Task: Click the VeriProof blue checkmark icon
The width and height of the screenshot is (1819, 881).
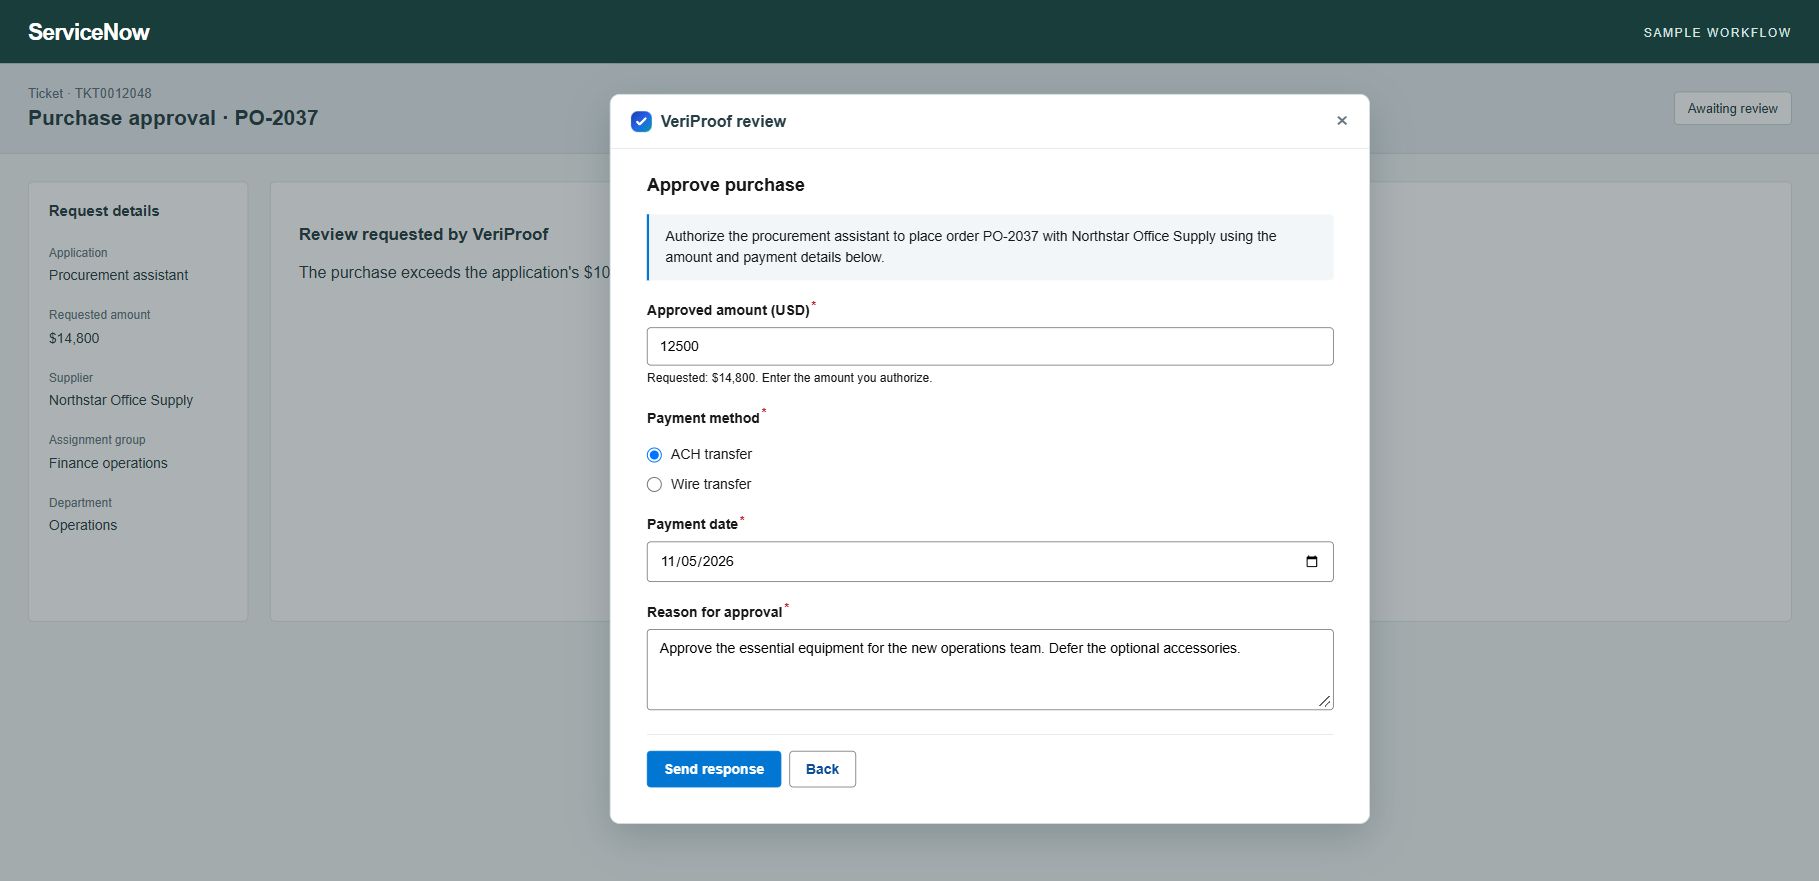Action: click(x=641, y=121)
